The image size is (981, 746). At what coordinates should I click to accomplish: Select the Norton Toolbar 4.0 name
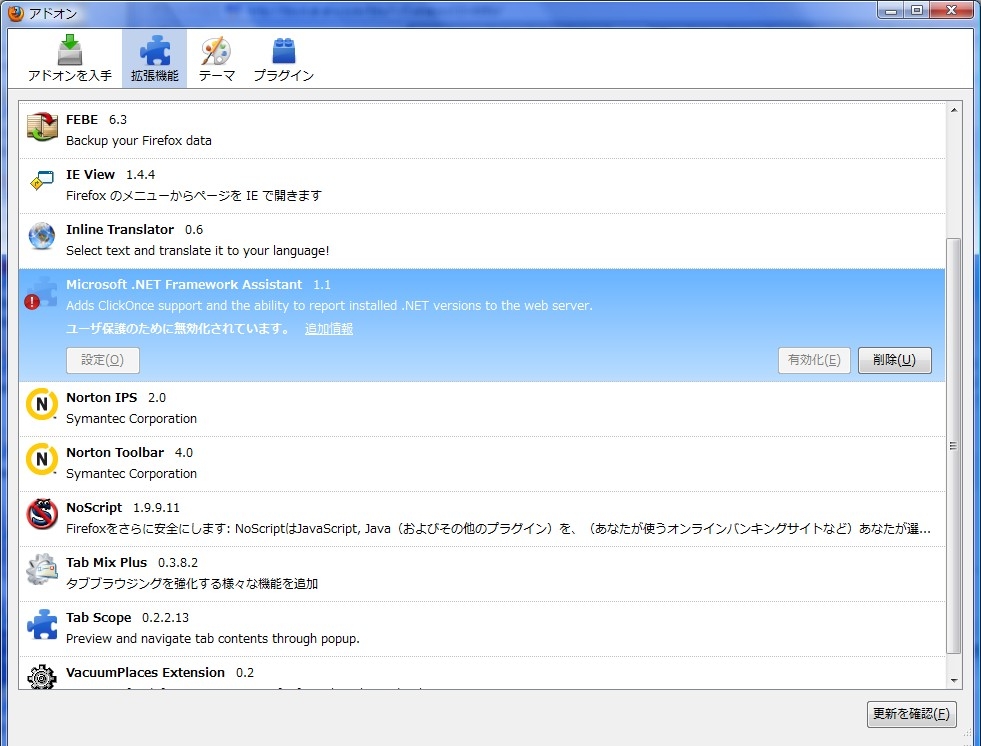pyautogui.click(x=130, y=452)
